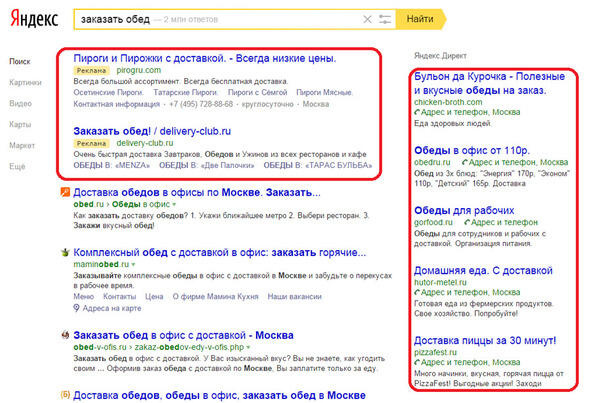Click the map pin icon near Адреса на карте

tap(76, 308)
